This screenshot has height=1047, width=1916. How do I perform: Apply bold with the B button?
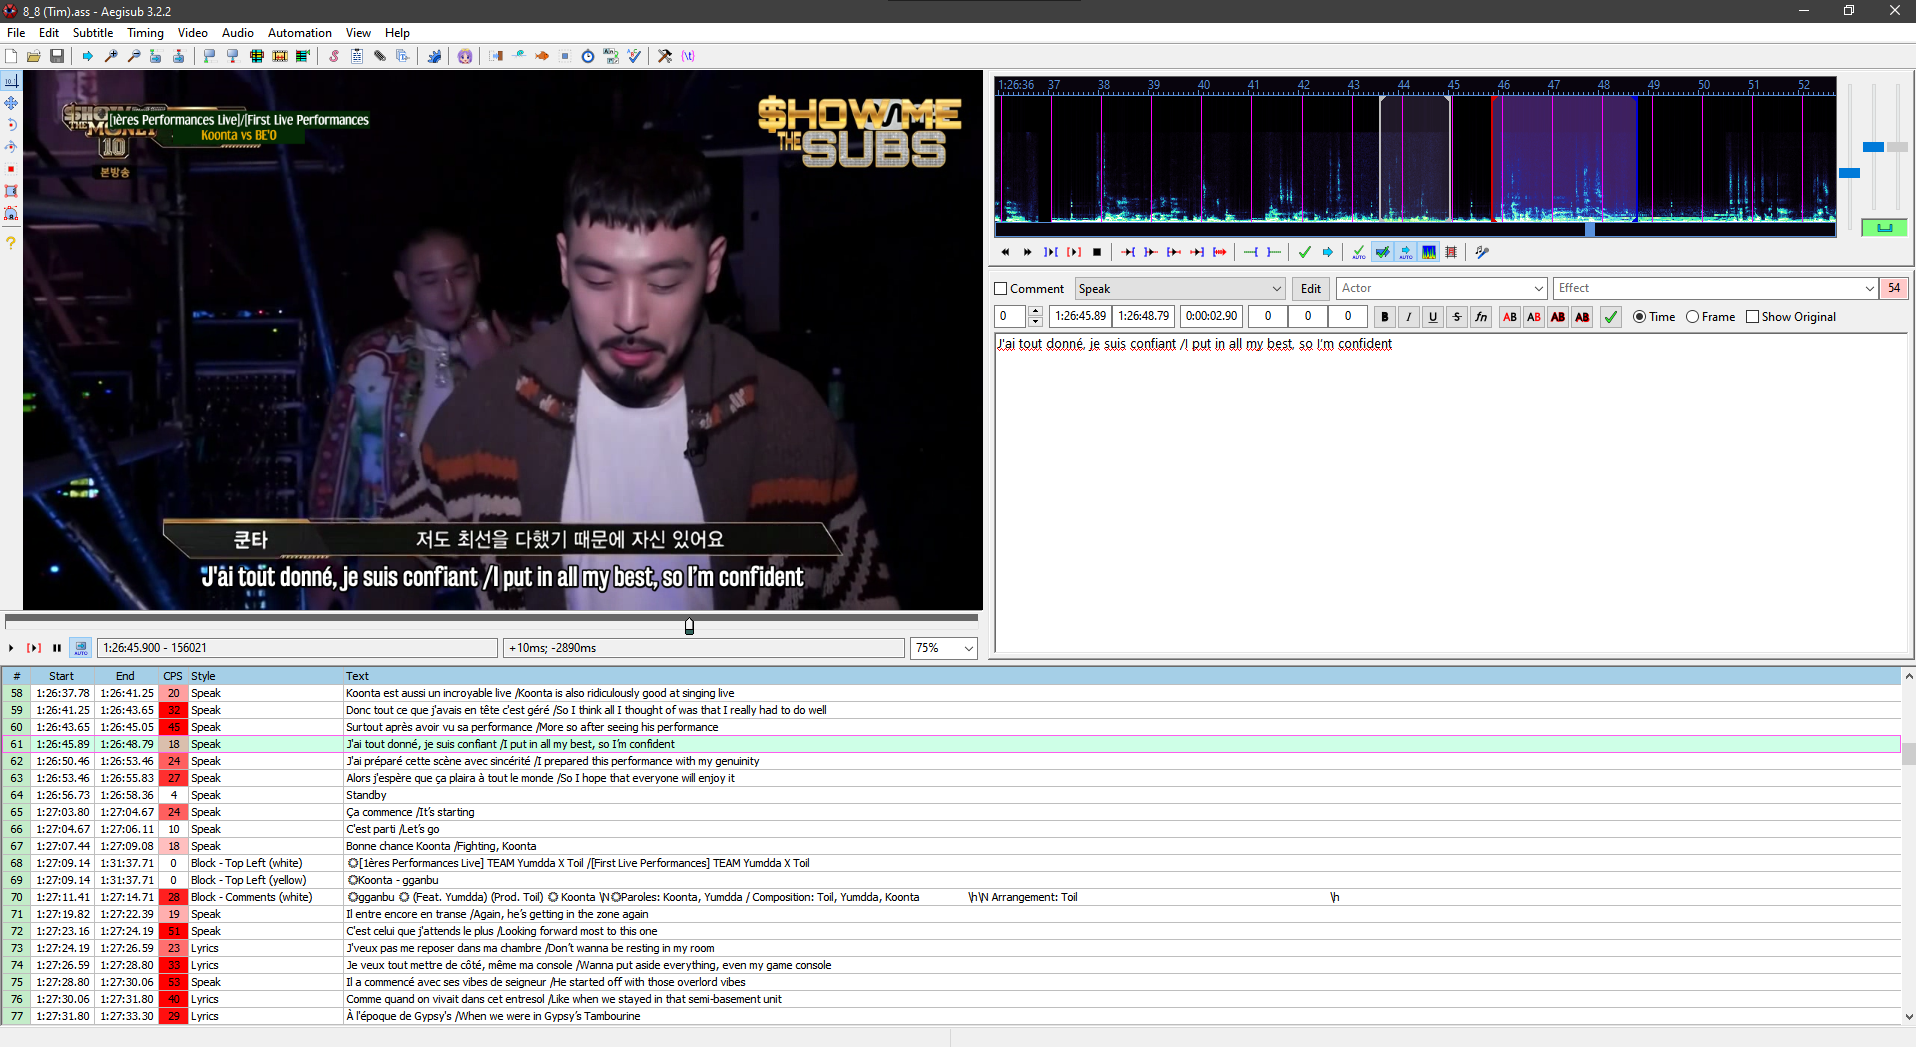click(1385, 317)
